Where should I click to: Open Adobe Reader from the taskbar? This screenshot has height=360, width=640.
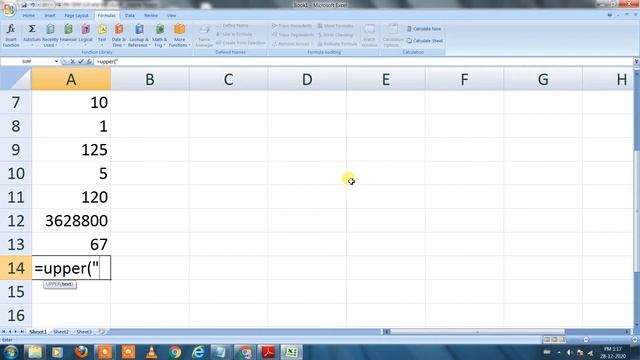click(268, 352)
